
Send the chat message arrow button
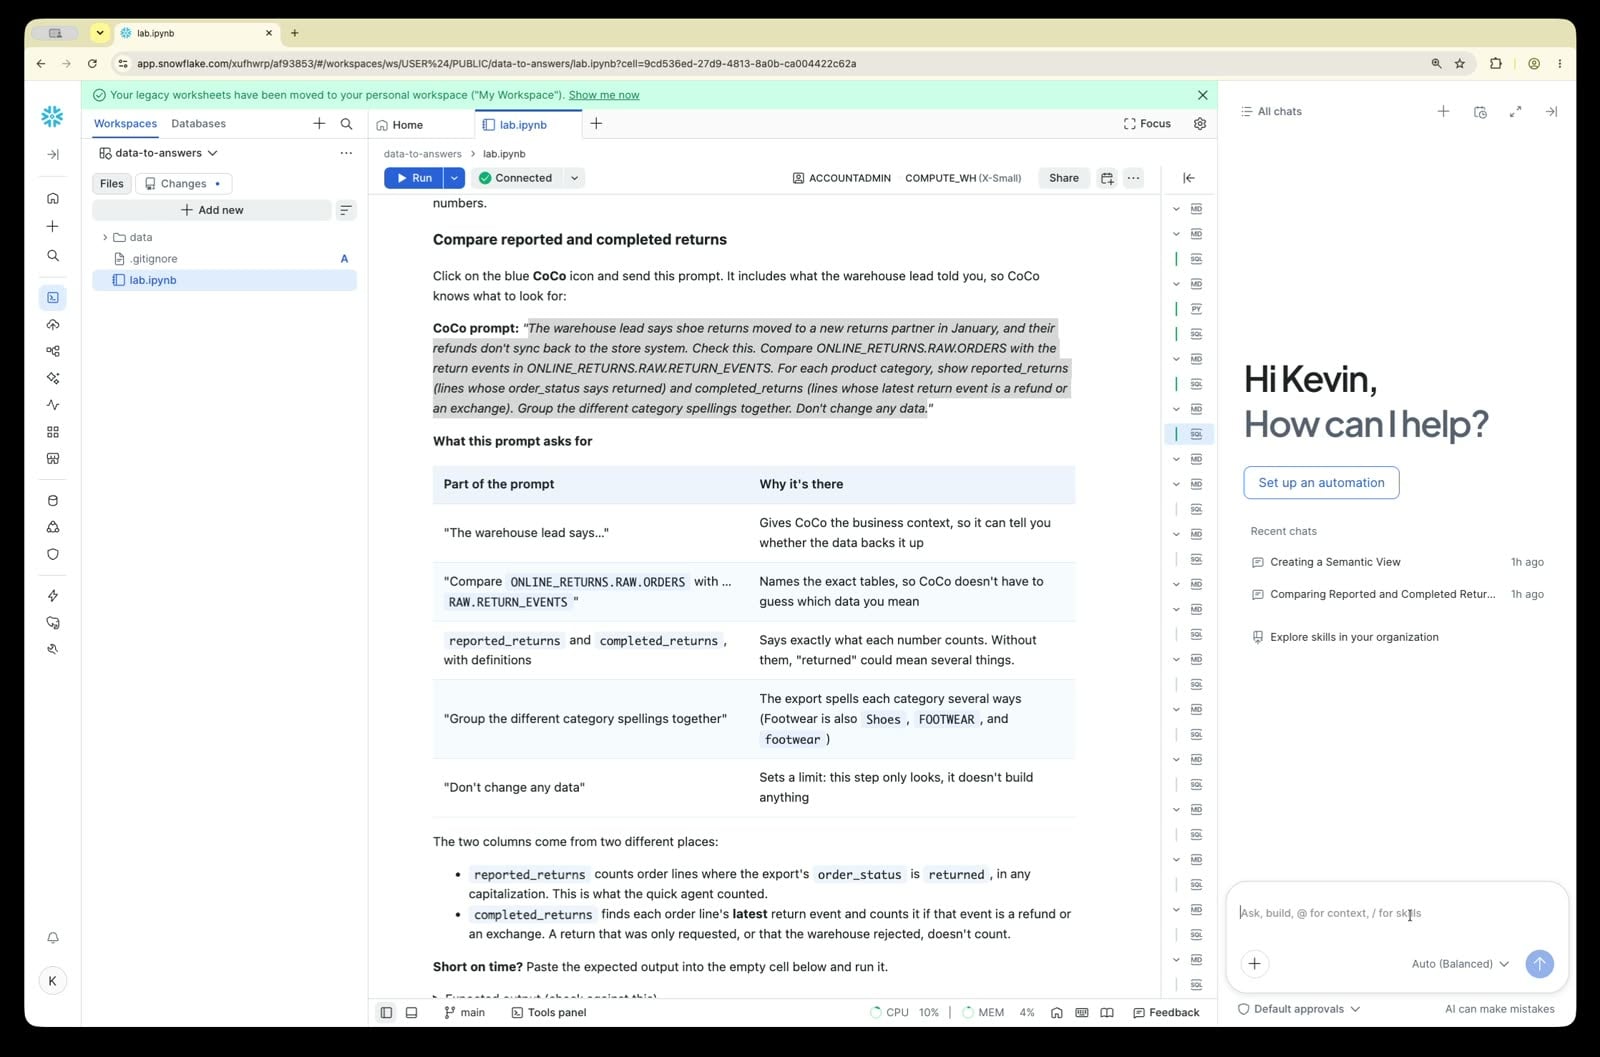tap(1539, 964)
